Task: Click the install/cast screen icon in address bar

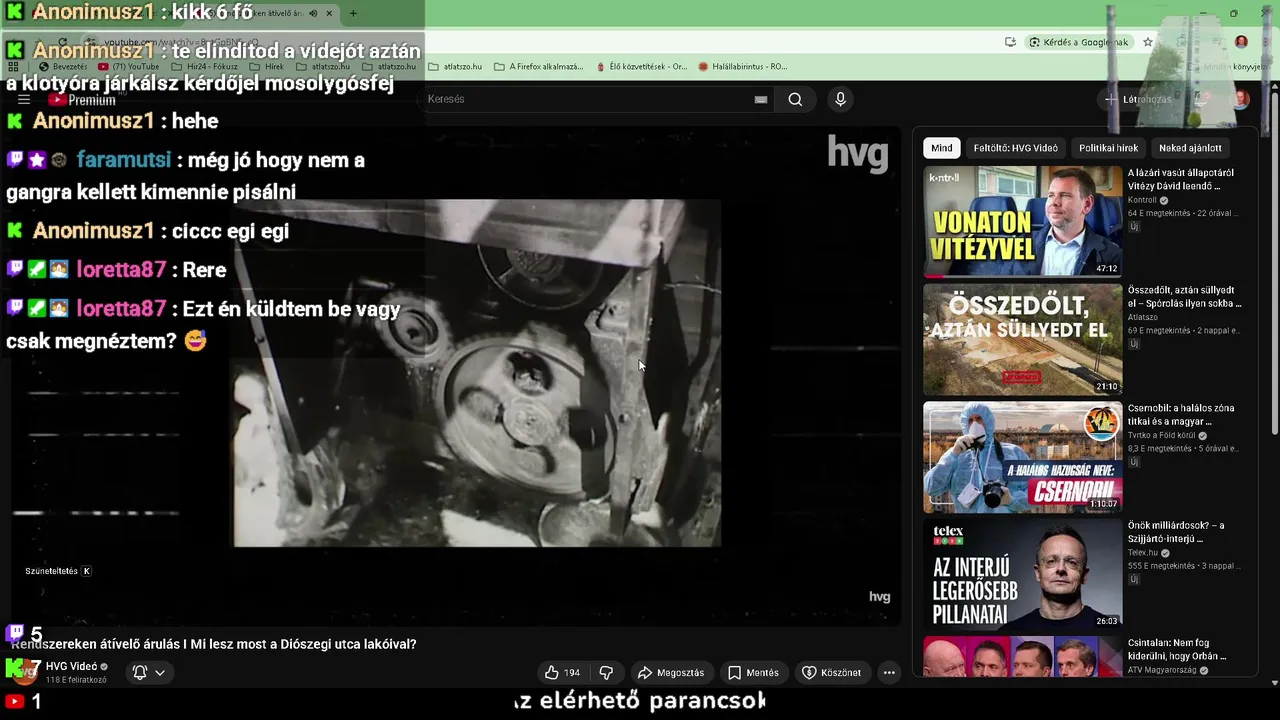Action: (1010, 42)
